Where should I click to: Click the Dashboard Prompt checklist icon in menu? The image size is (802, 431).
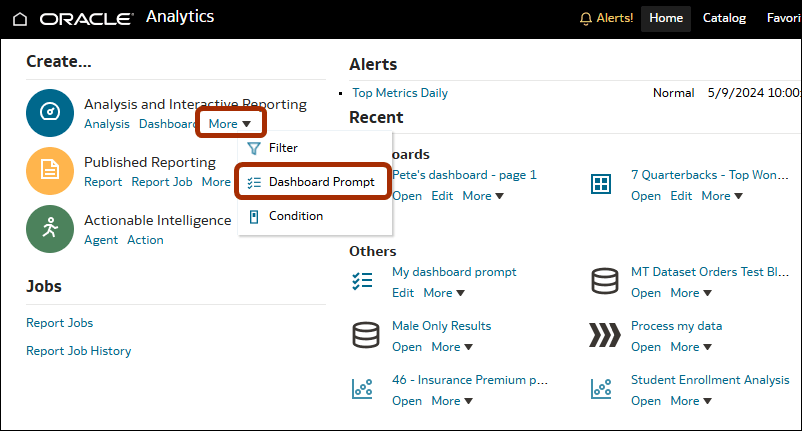coord(254,183)
